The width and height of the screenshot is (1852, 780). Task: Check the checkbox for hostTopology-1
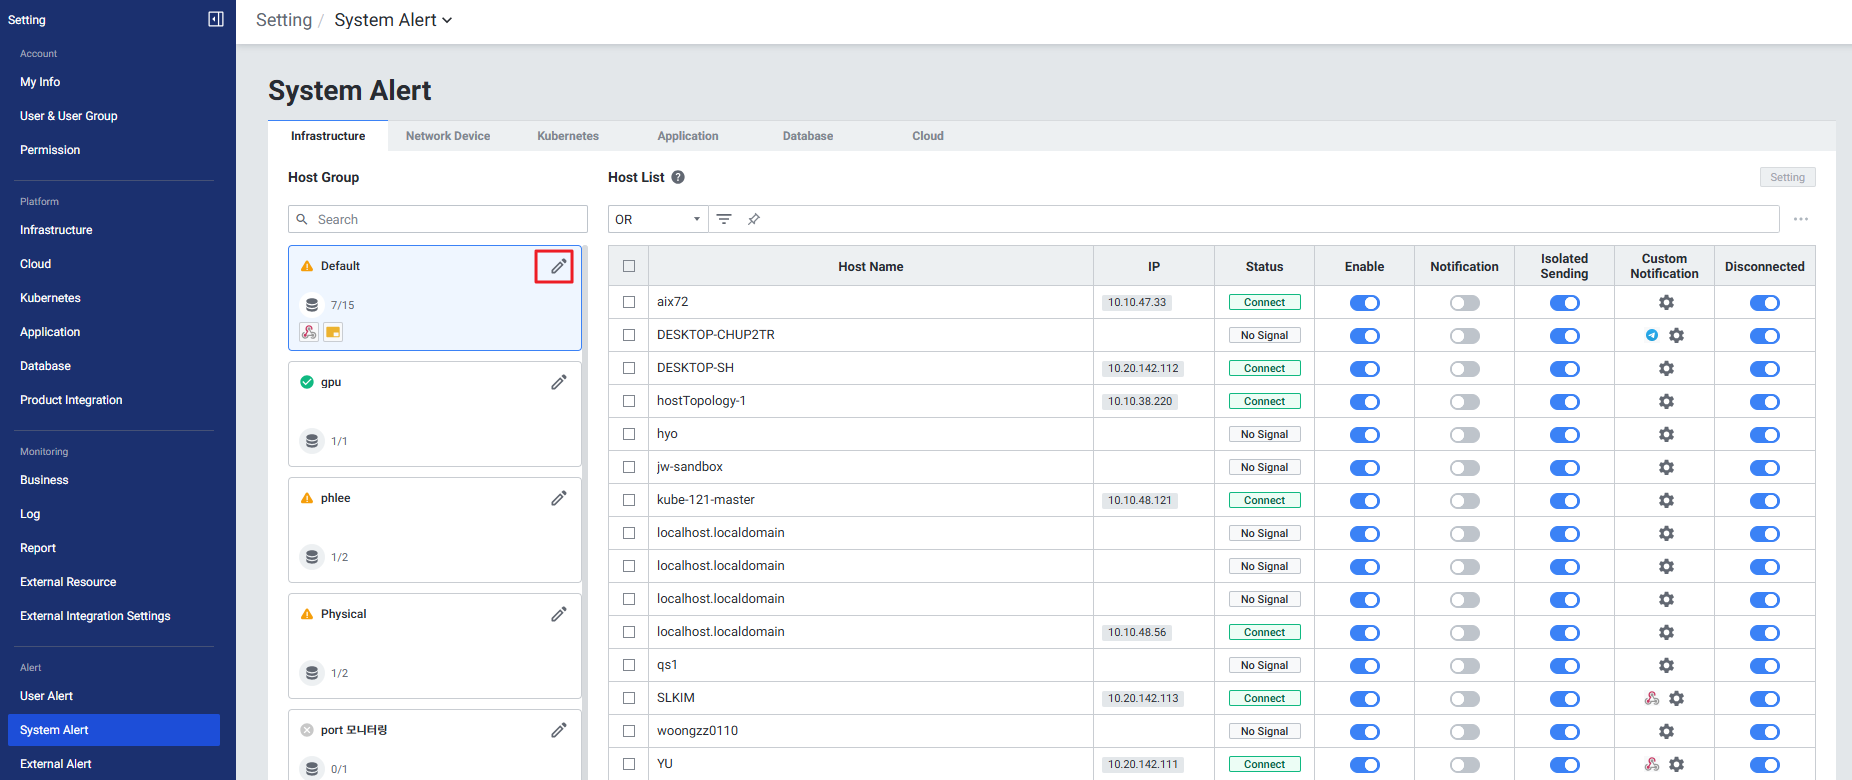629,401
